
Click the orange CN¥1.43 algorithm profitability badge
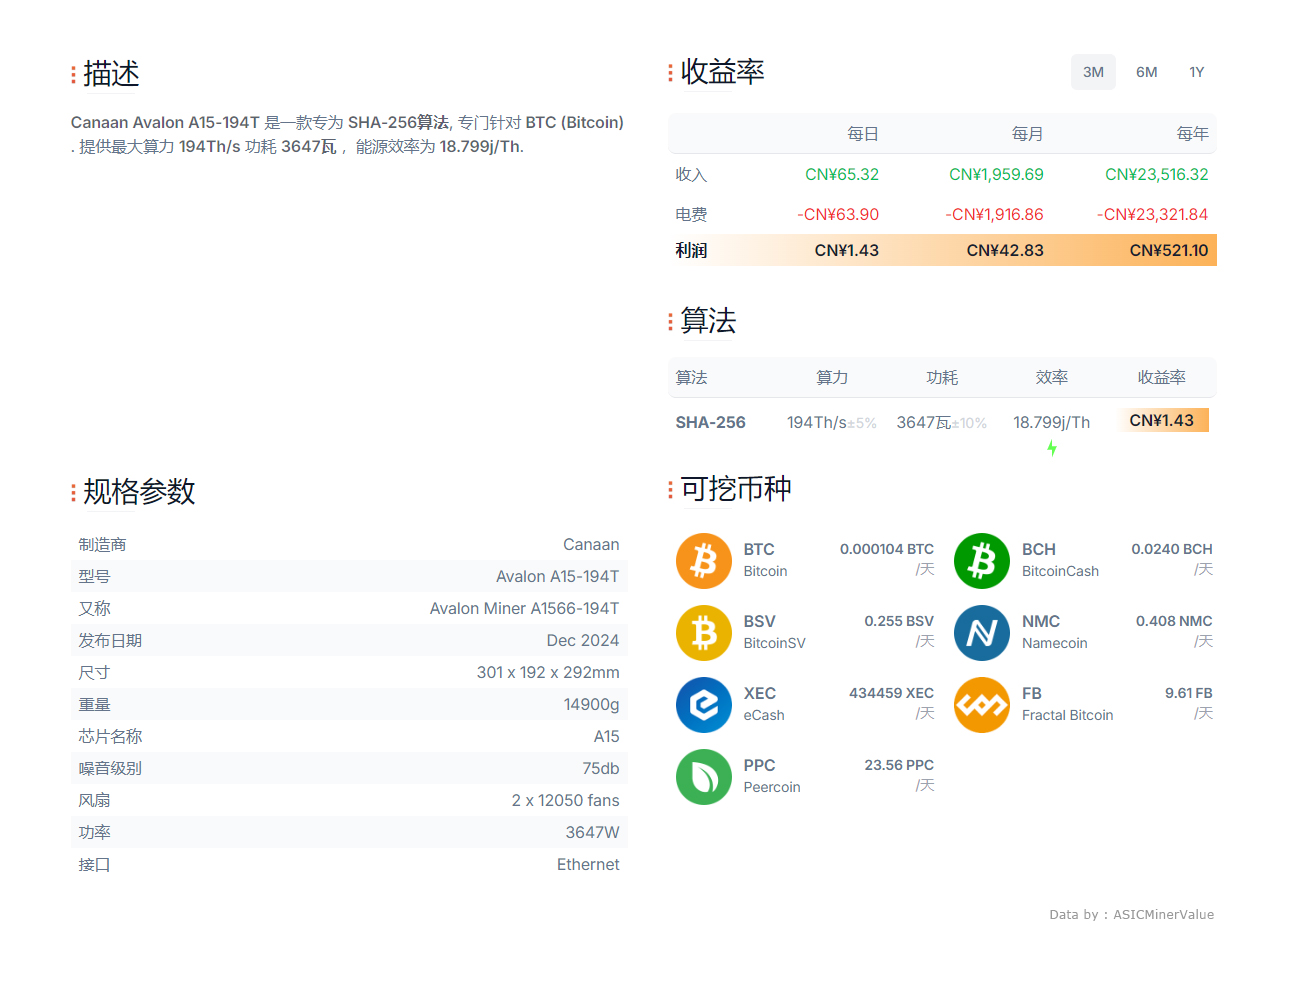[x=1162, y=420]
